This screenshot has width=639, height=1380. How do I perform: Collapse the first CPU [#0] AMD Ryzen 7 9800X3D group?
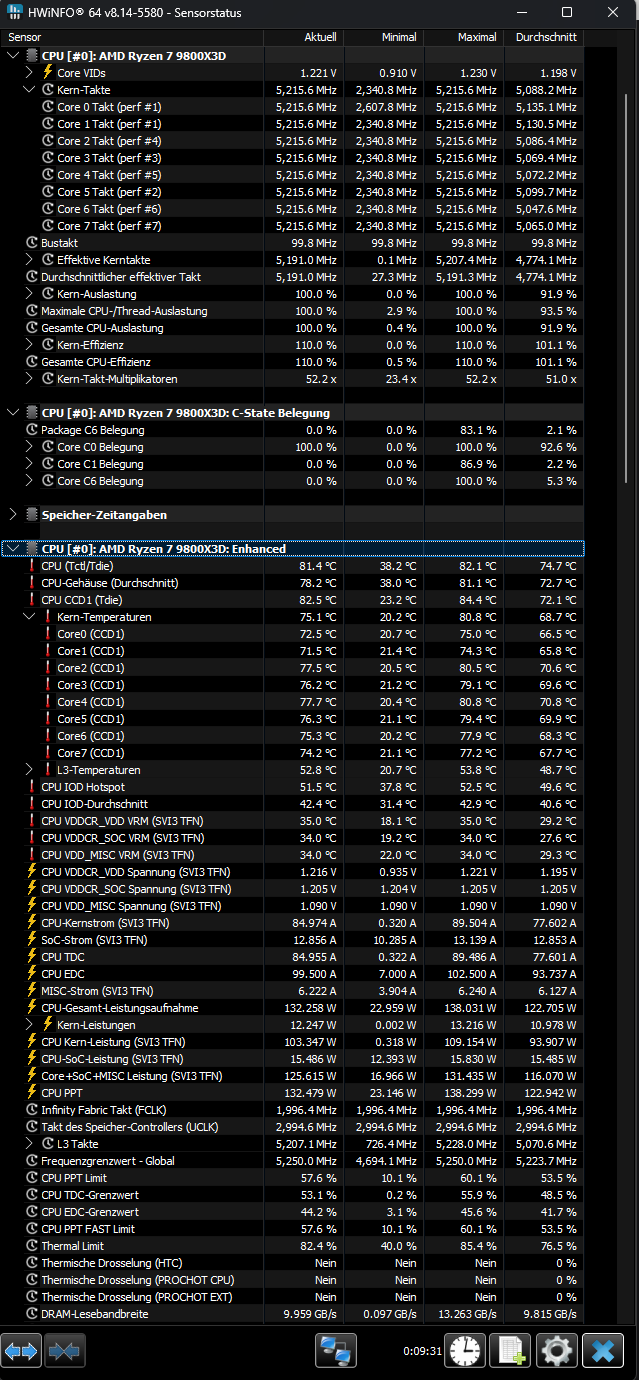[12, 56]
